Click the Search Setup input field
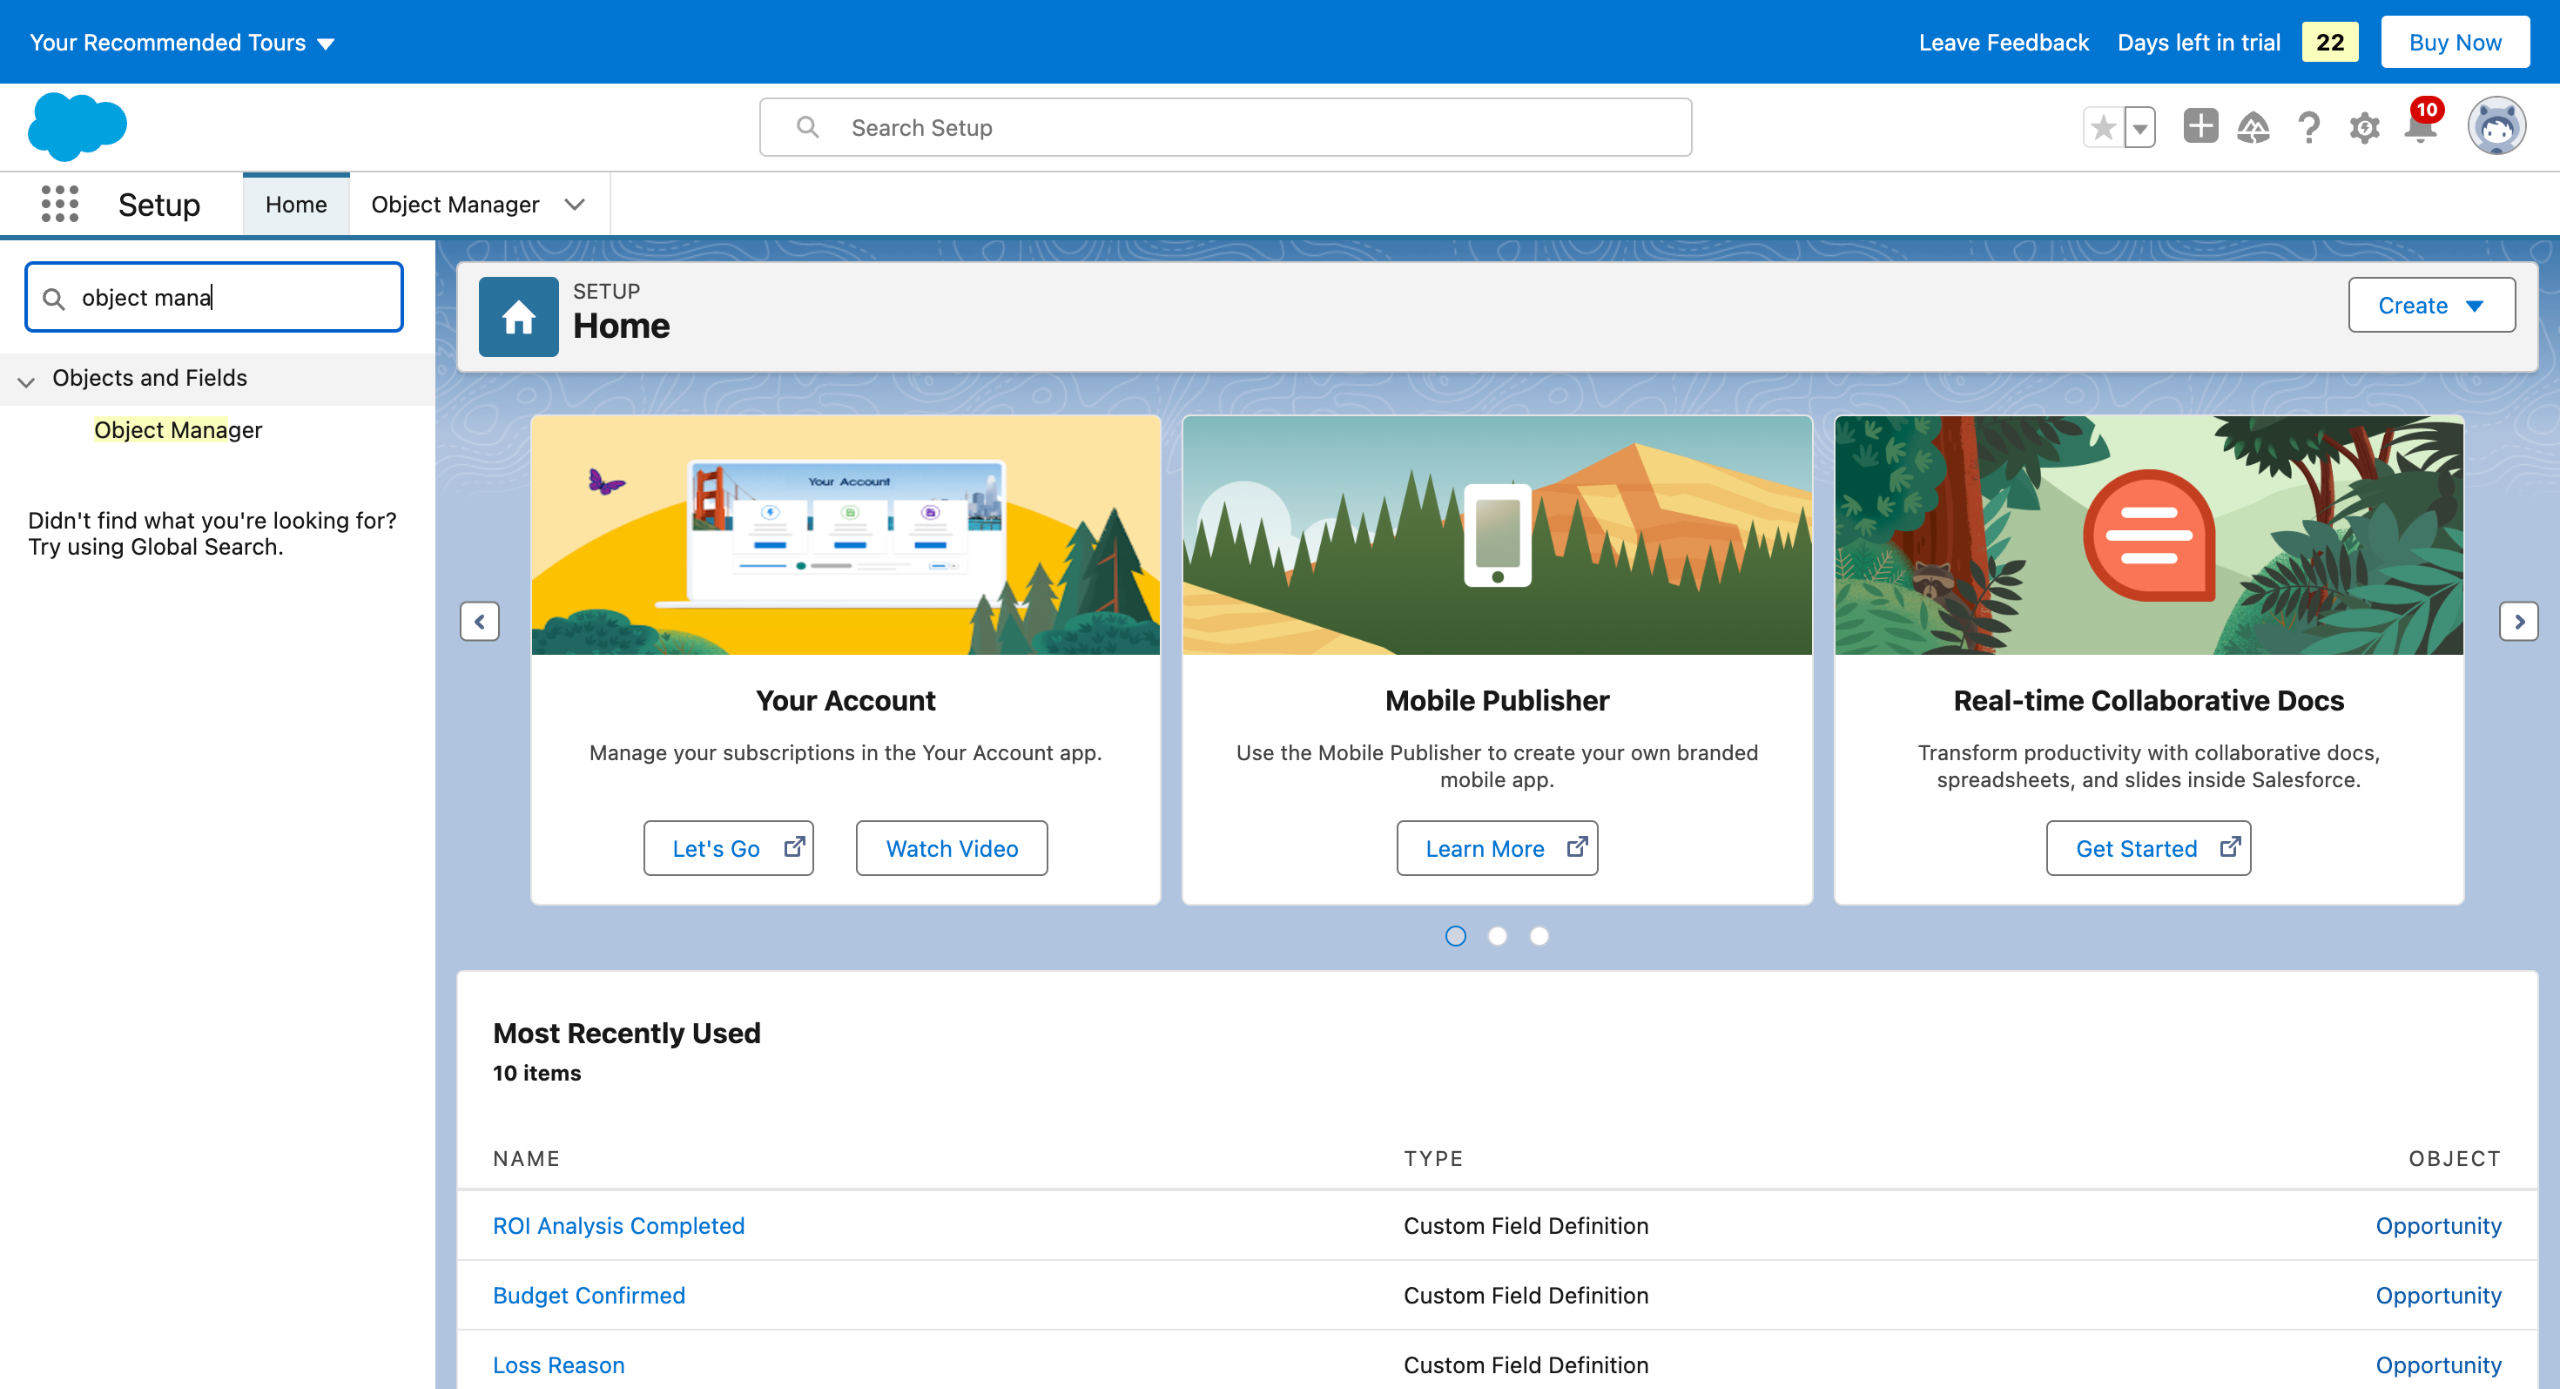The image size is (2560, 1389). pyautogui.click(x=1225, y=127)
